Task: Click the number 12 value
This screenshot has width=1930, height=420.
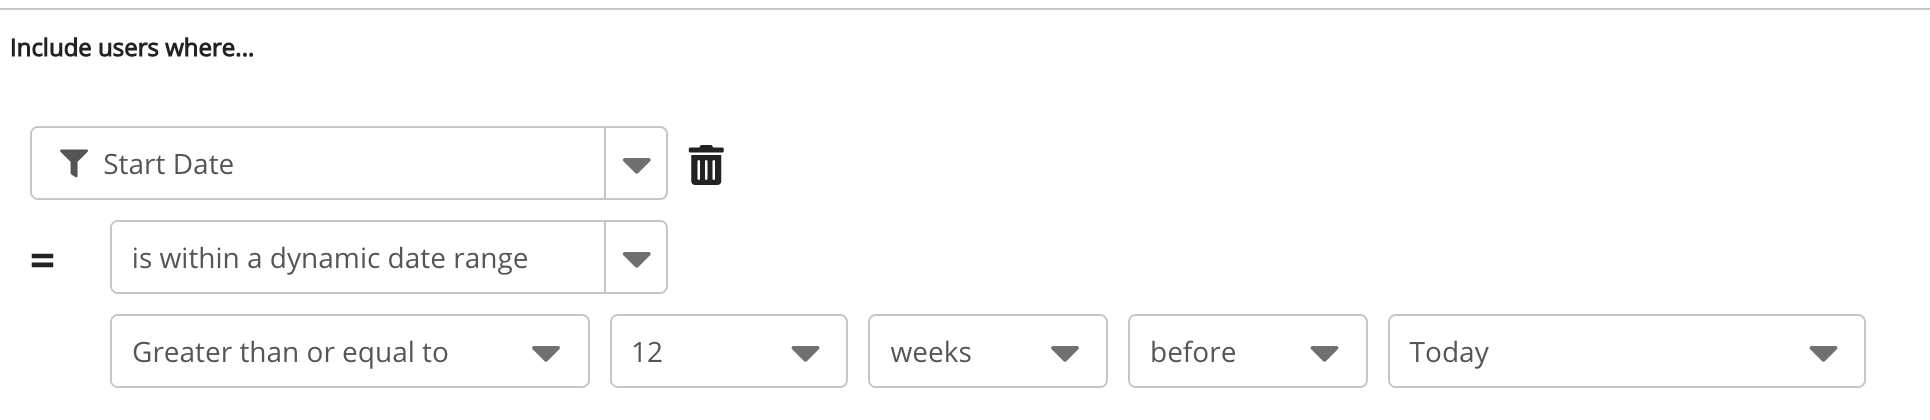Action: [647, 352]
